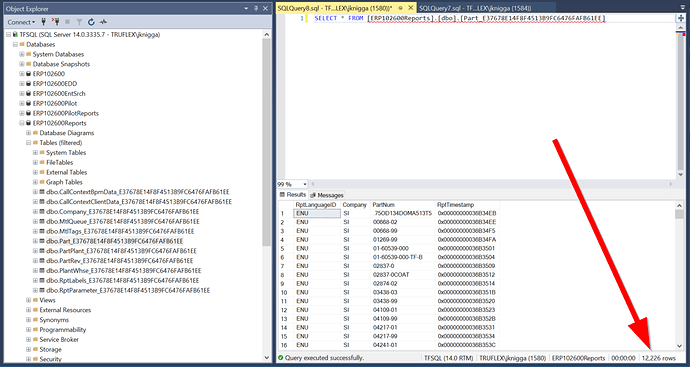Expand the System Databases folder
This screenshot has height=367, width=690.
(22, 54)
